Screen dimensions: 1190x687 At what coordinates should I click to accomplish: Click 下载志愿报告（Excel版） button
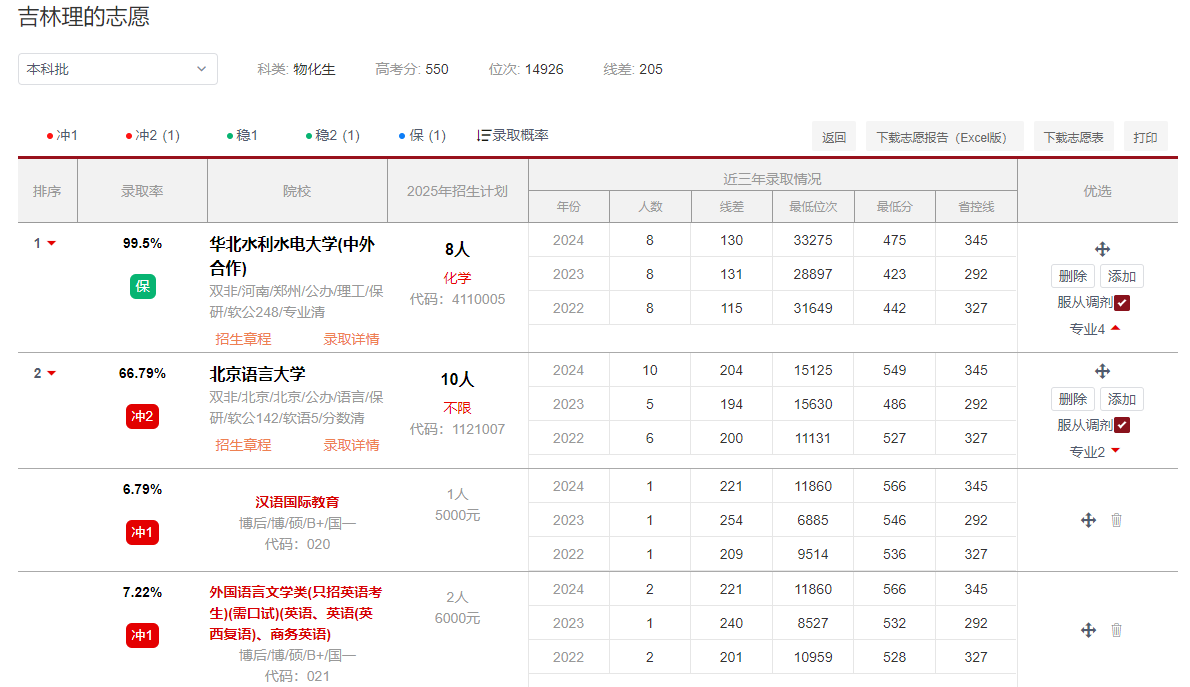click(x=945, y=138)
